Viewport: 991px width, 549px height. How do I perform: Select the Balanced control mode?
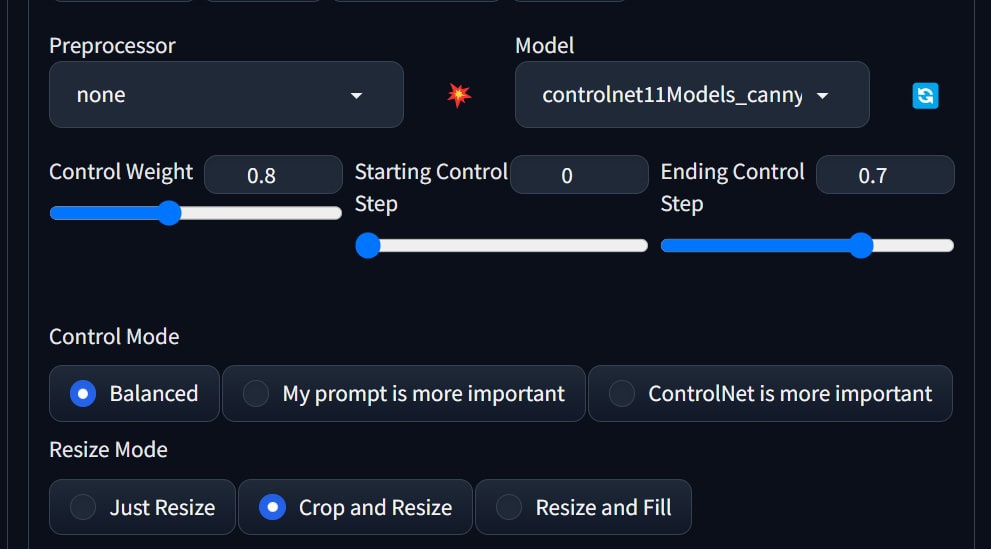coord(134,394)
